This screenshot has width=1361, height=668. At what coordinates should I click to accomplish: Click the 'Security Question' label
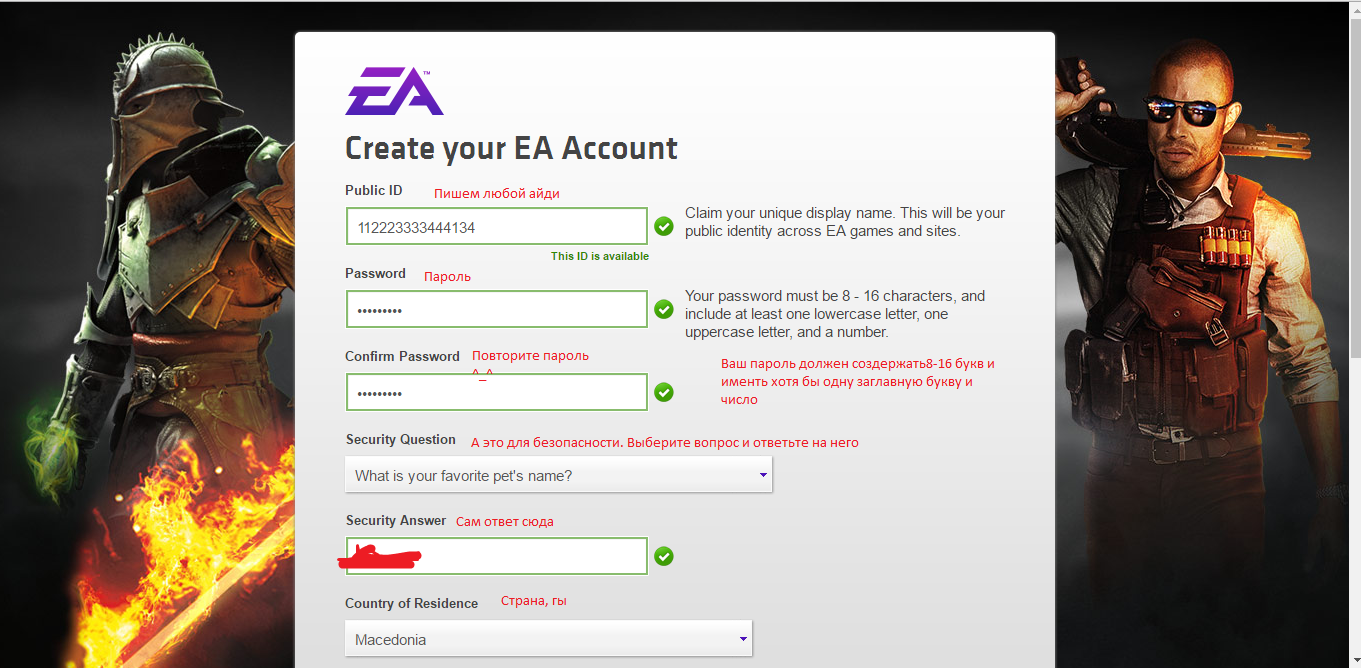[x=401, y=440]
